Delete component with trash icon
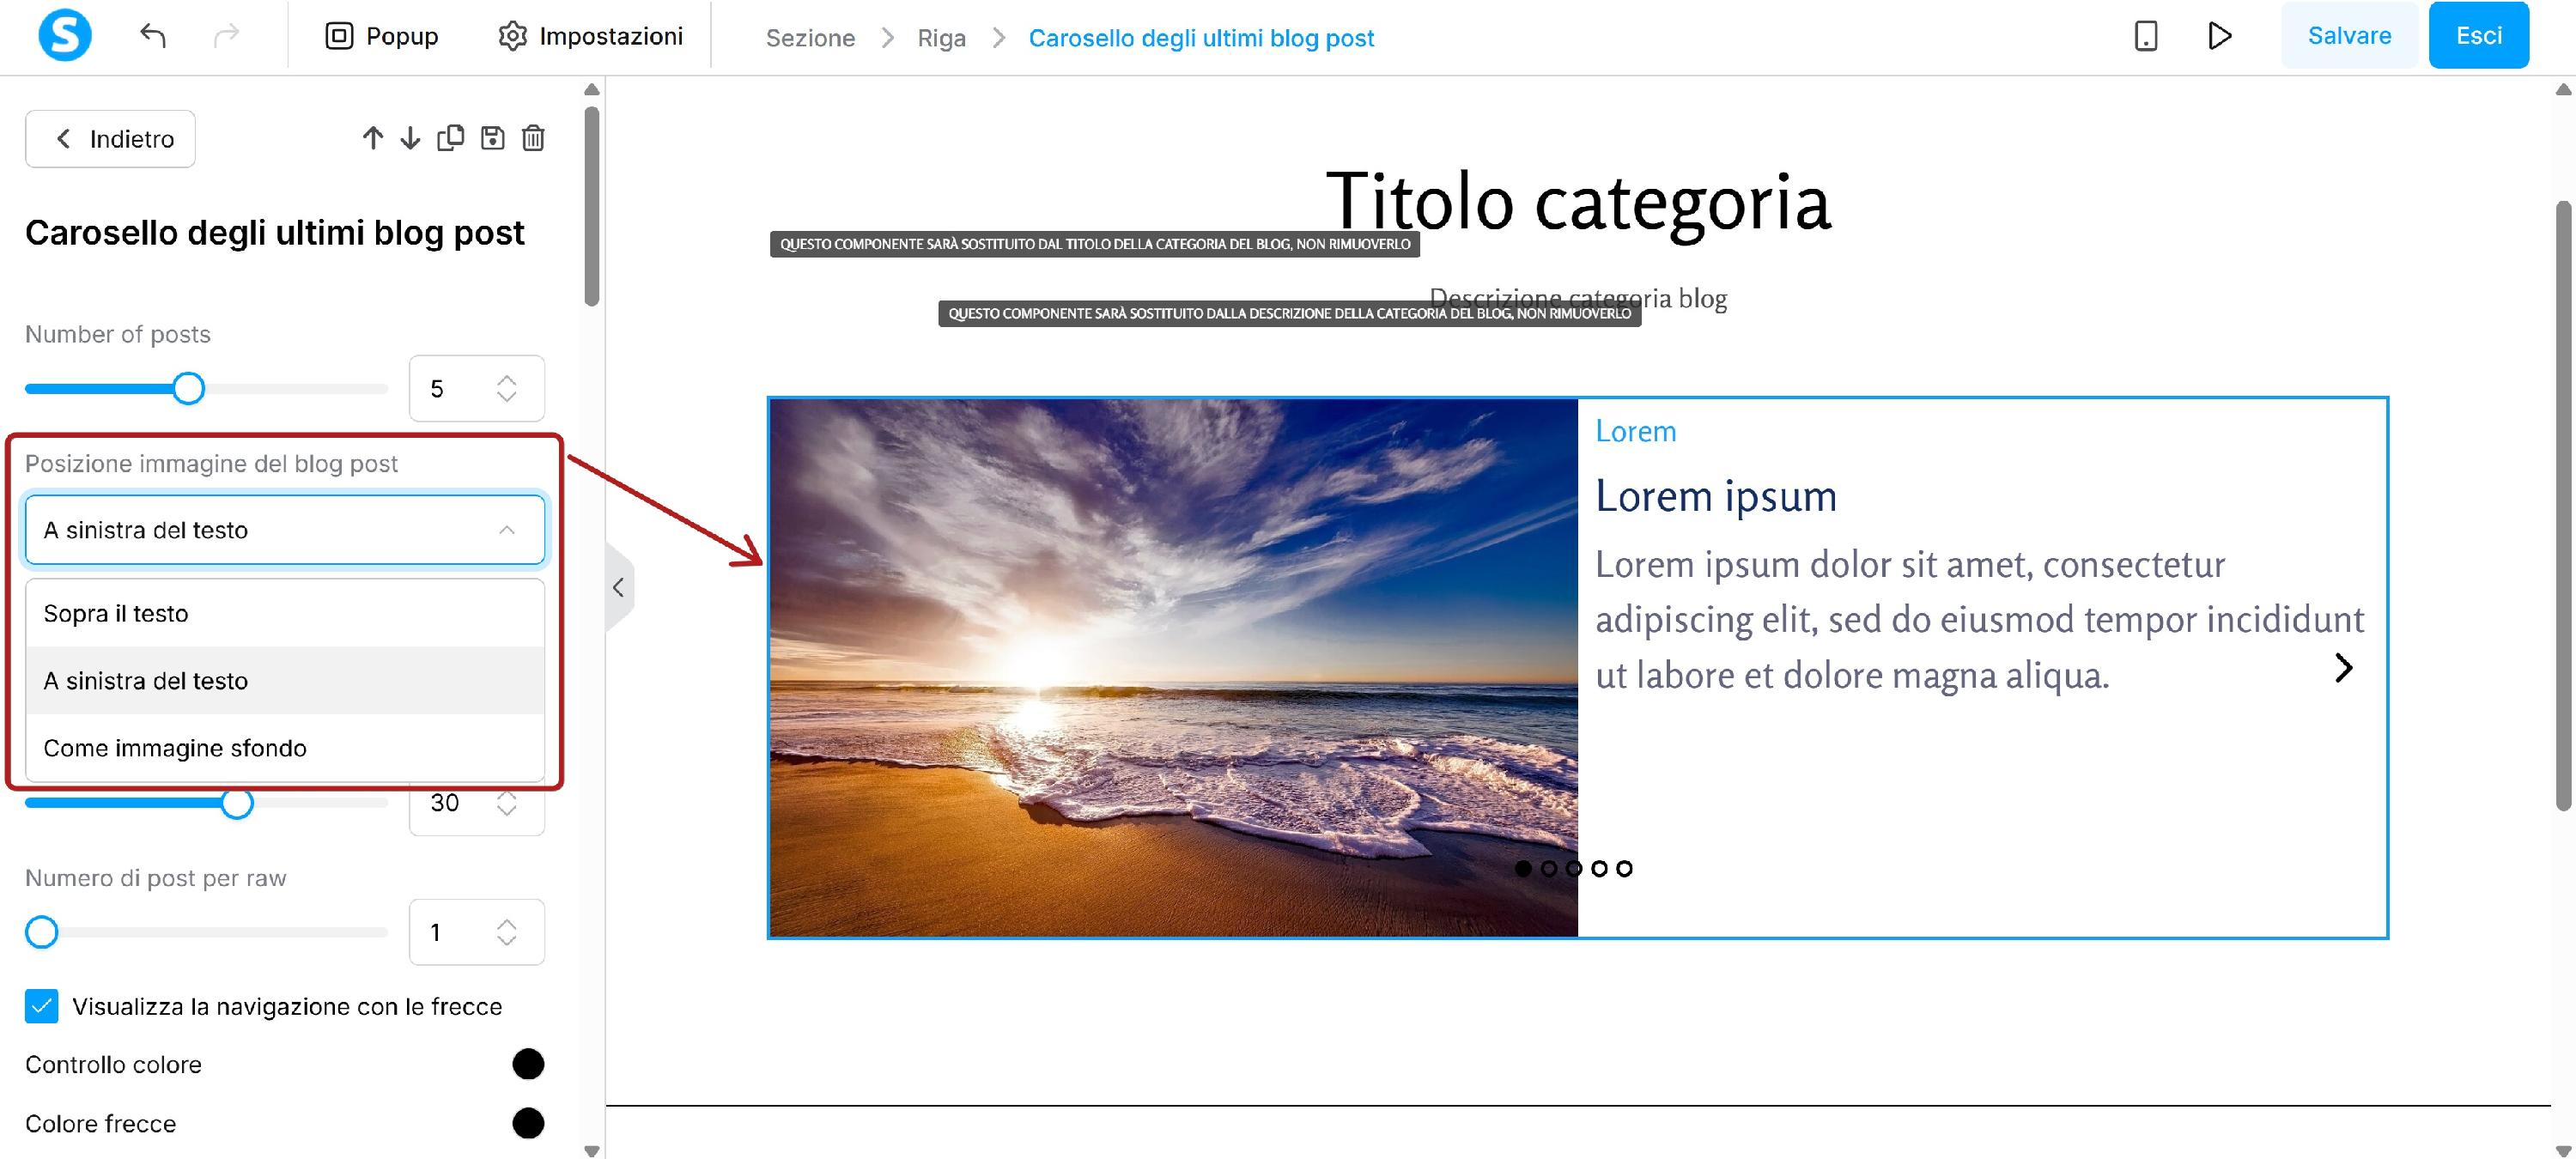Viewport: 2576px width, 1159px height. pos(533,138)
